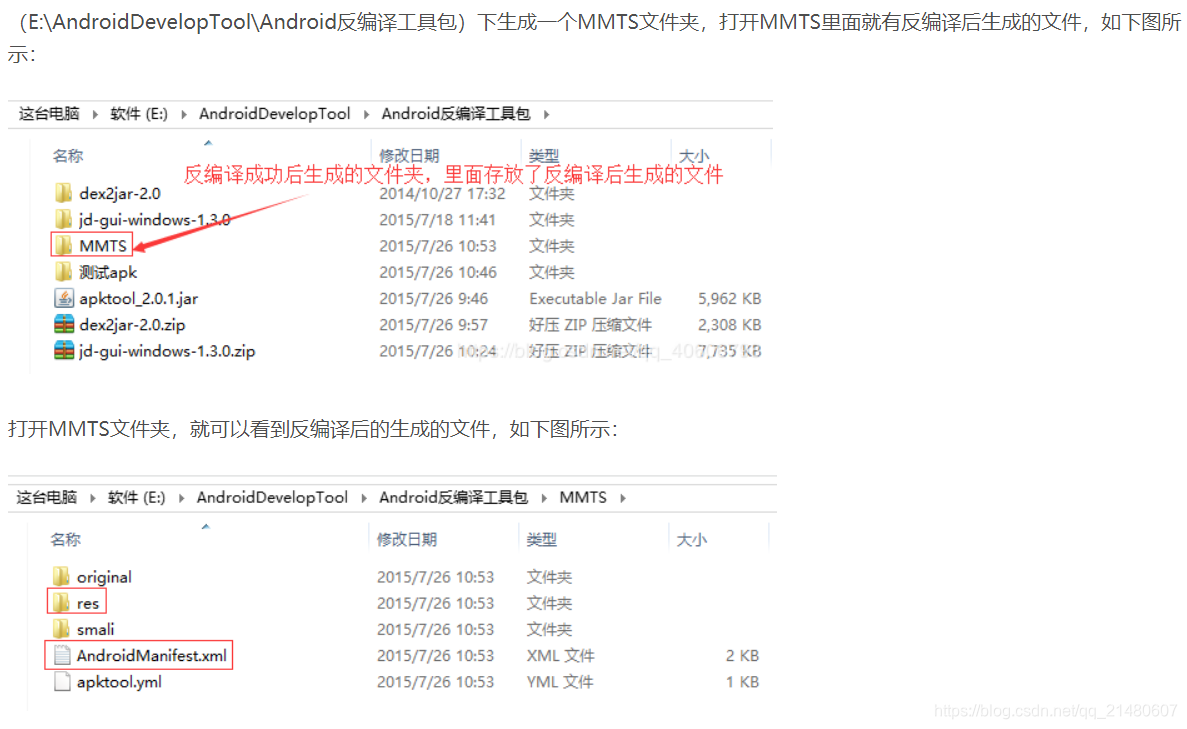This screenshot has width=1187, height=729.
Task: Sort by 名称 column in MMTS window
Action: tap(66, 540)
